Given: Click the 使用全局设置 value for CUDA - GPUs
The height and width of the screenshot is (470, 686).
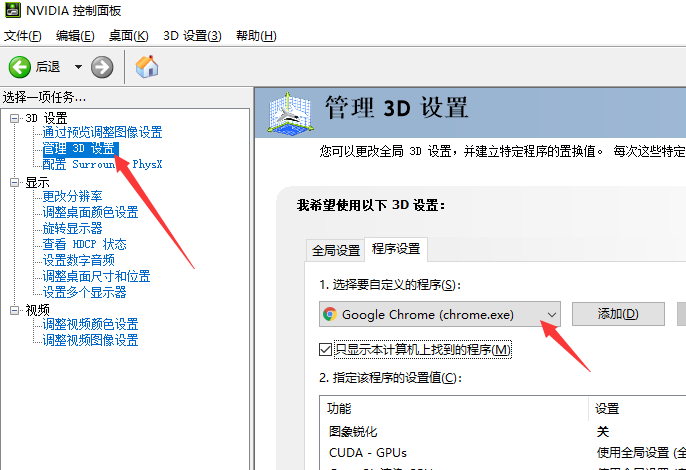Looking at the screenshot, I should click(640, 452).
